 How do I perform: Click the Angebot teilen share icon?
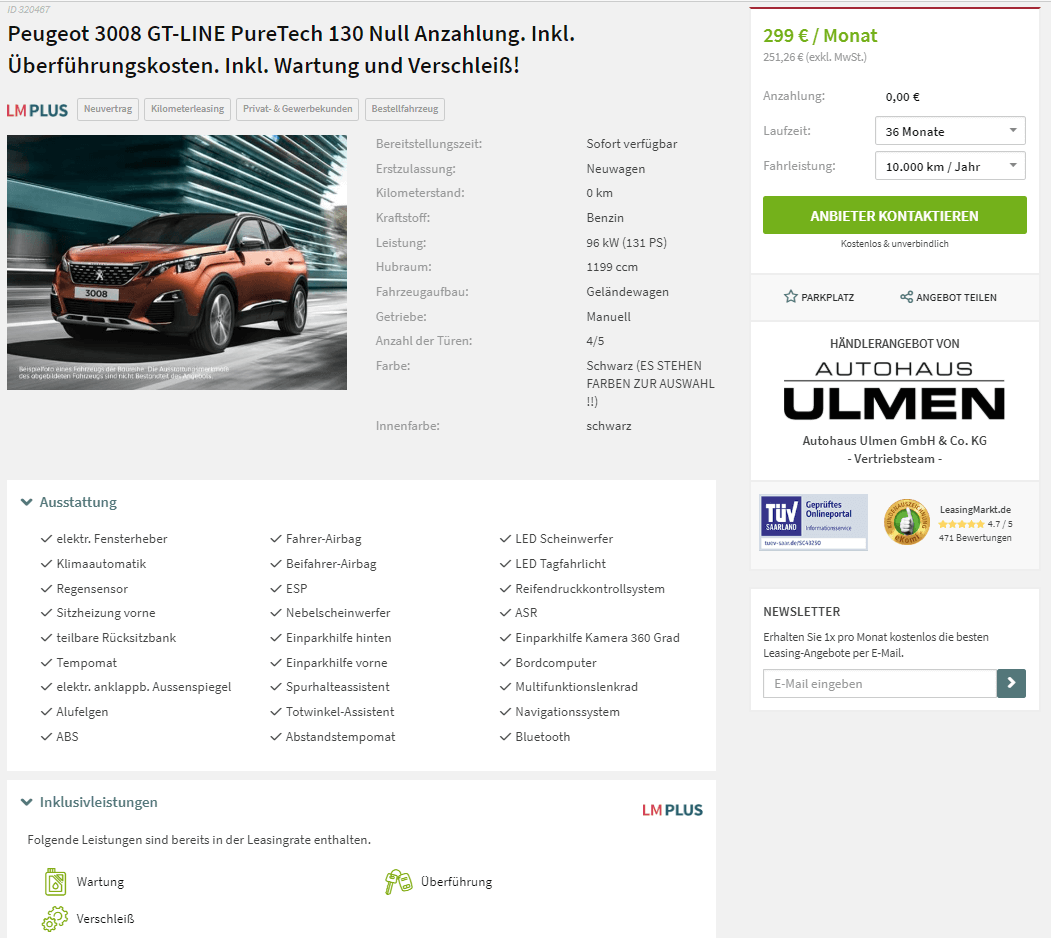tap(906, 297)
